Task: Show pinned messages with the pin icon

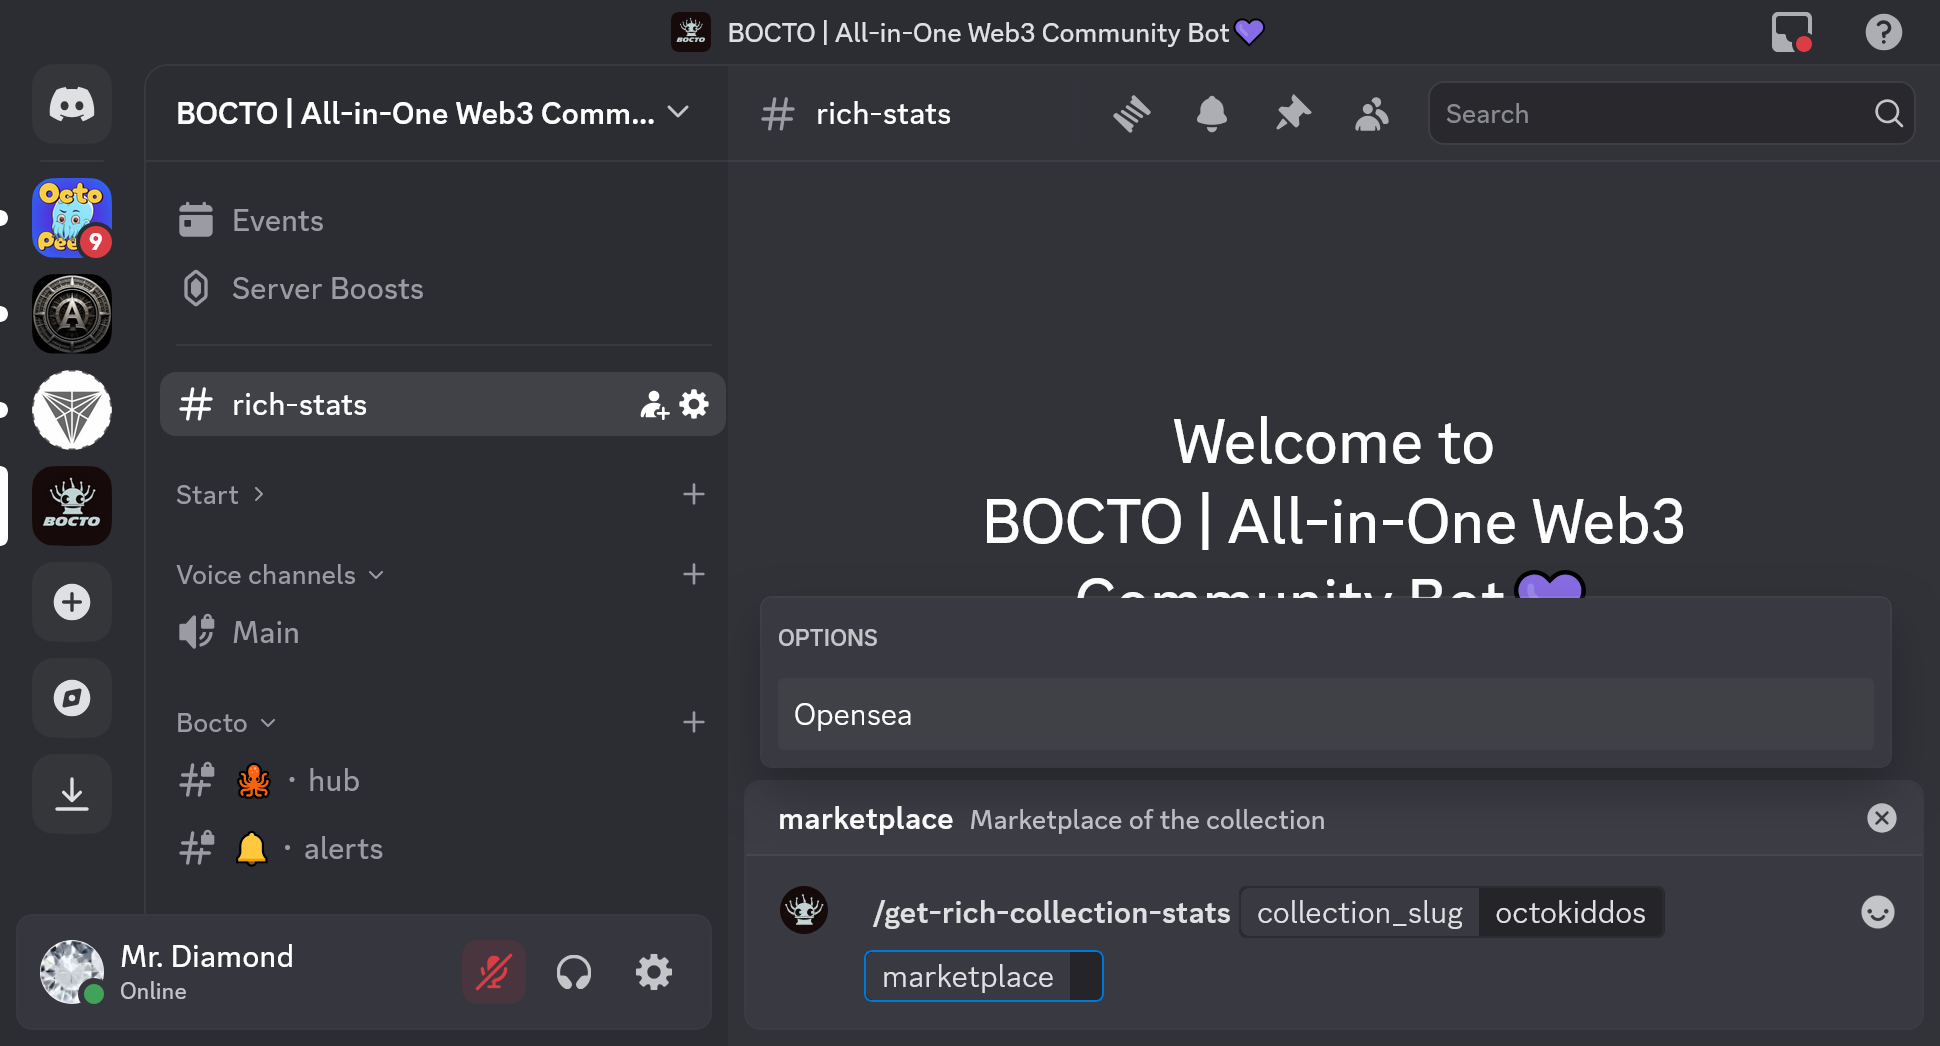Action: [x=1292, y=114]
